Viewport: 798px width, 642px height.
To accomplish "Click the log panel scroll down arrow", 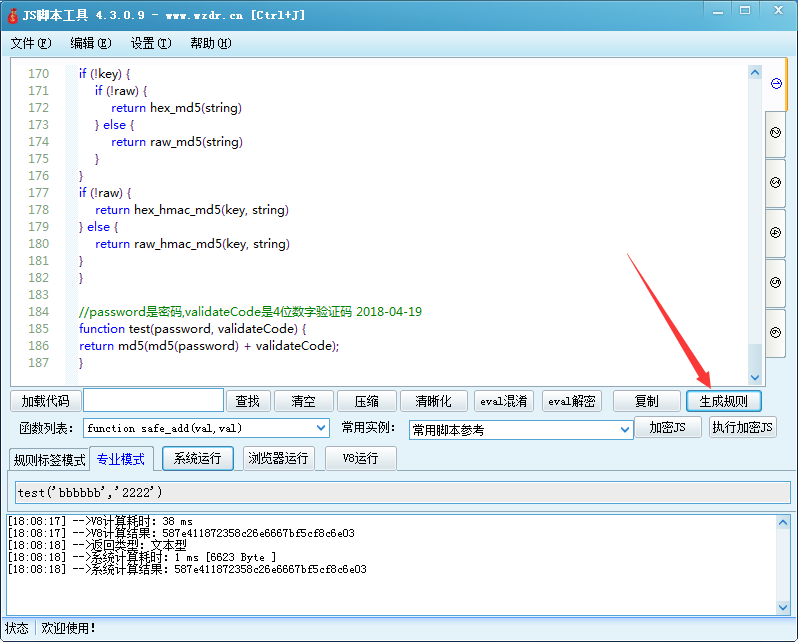I will [783, 607].
